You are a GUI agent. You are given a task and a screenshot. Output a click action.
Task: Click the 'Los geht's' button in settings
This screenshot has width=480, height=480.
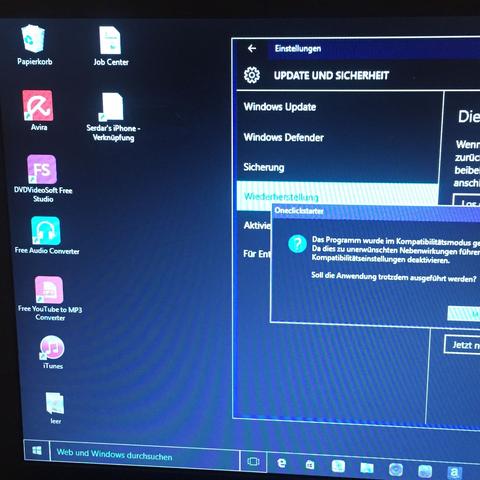pos(467,201)
